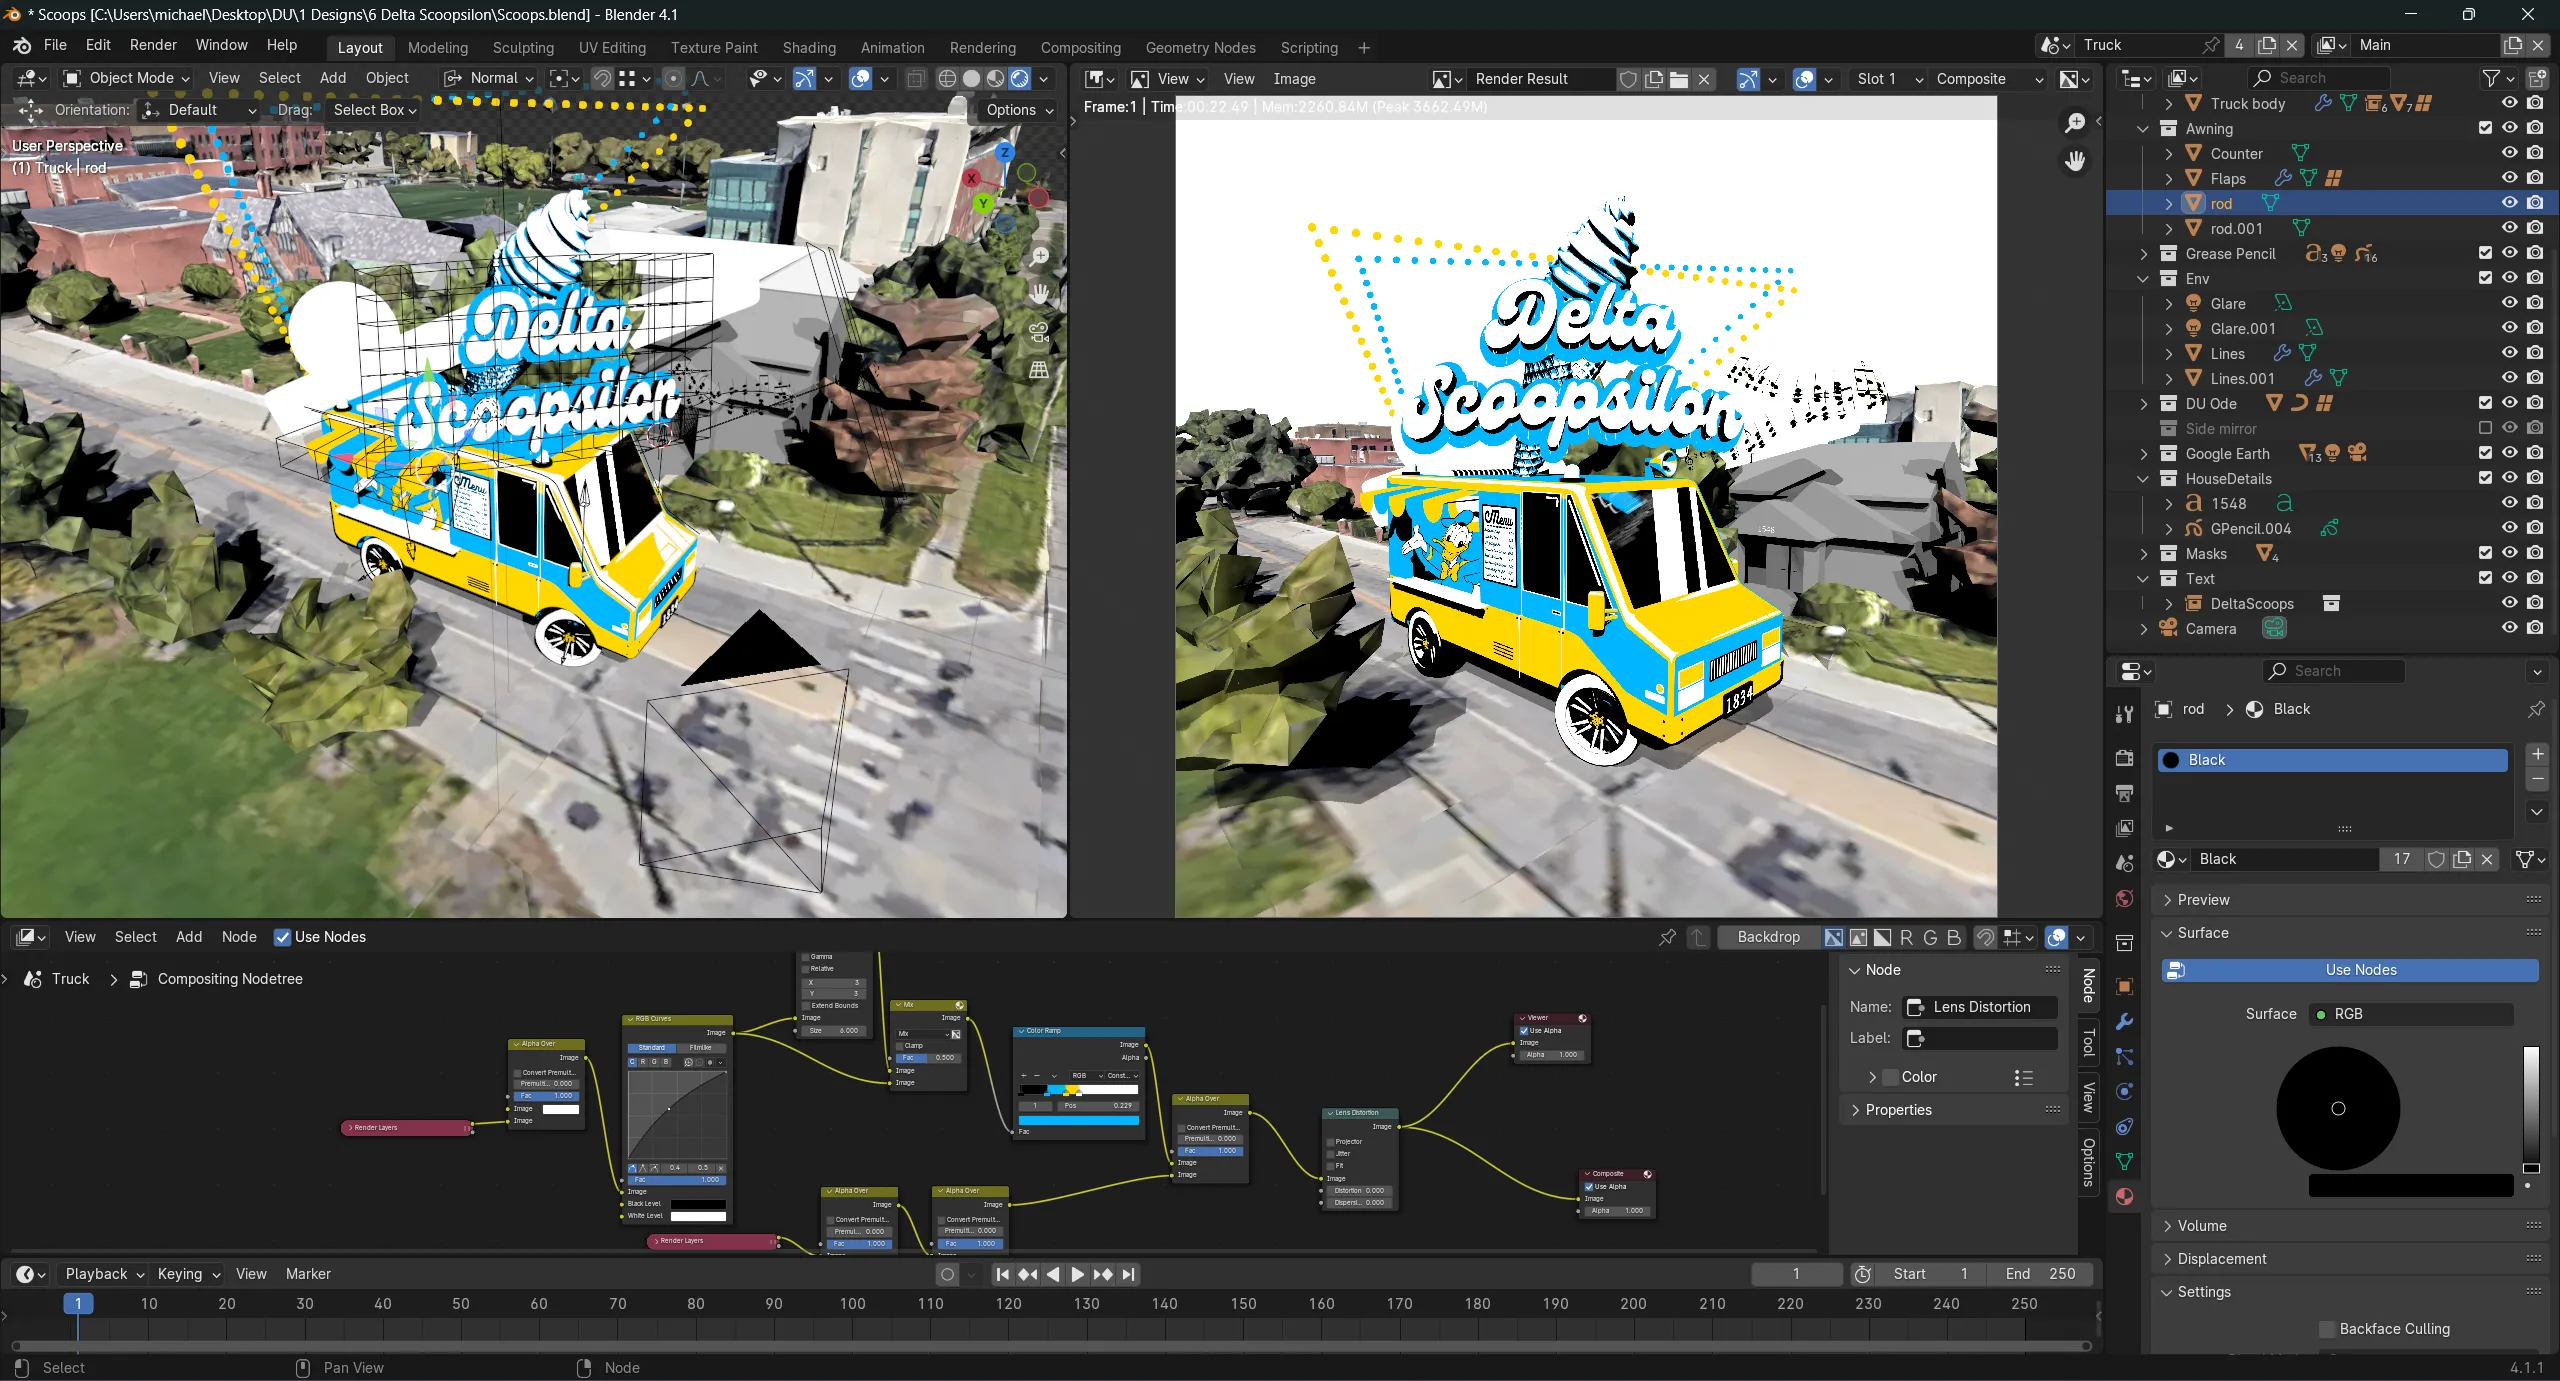The width and height of the screenshot is (2560, 1381).
Task: Select the rendered viewport shading icon
Action: 1019,78
